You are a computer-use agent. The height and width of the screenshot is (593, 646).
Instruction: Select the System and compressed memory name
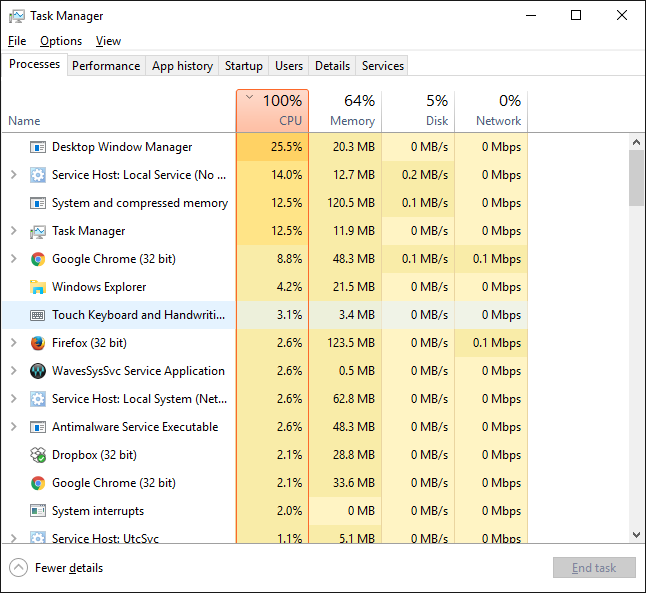click(x=140, y=203)
